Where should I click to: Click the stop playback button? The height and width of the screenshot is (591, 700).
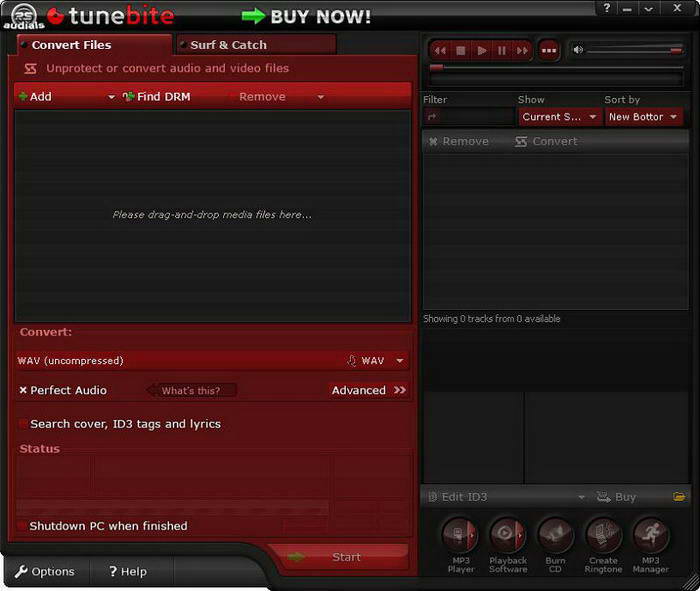(x=461, y=50)
